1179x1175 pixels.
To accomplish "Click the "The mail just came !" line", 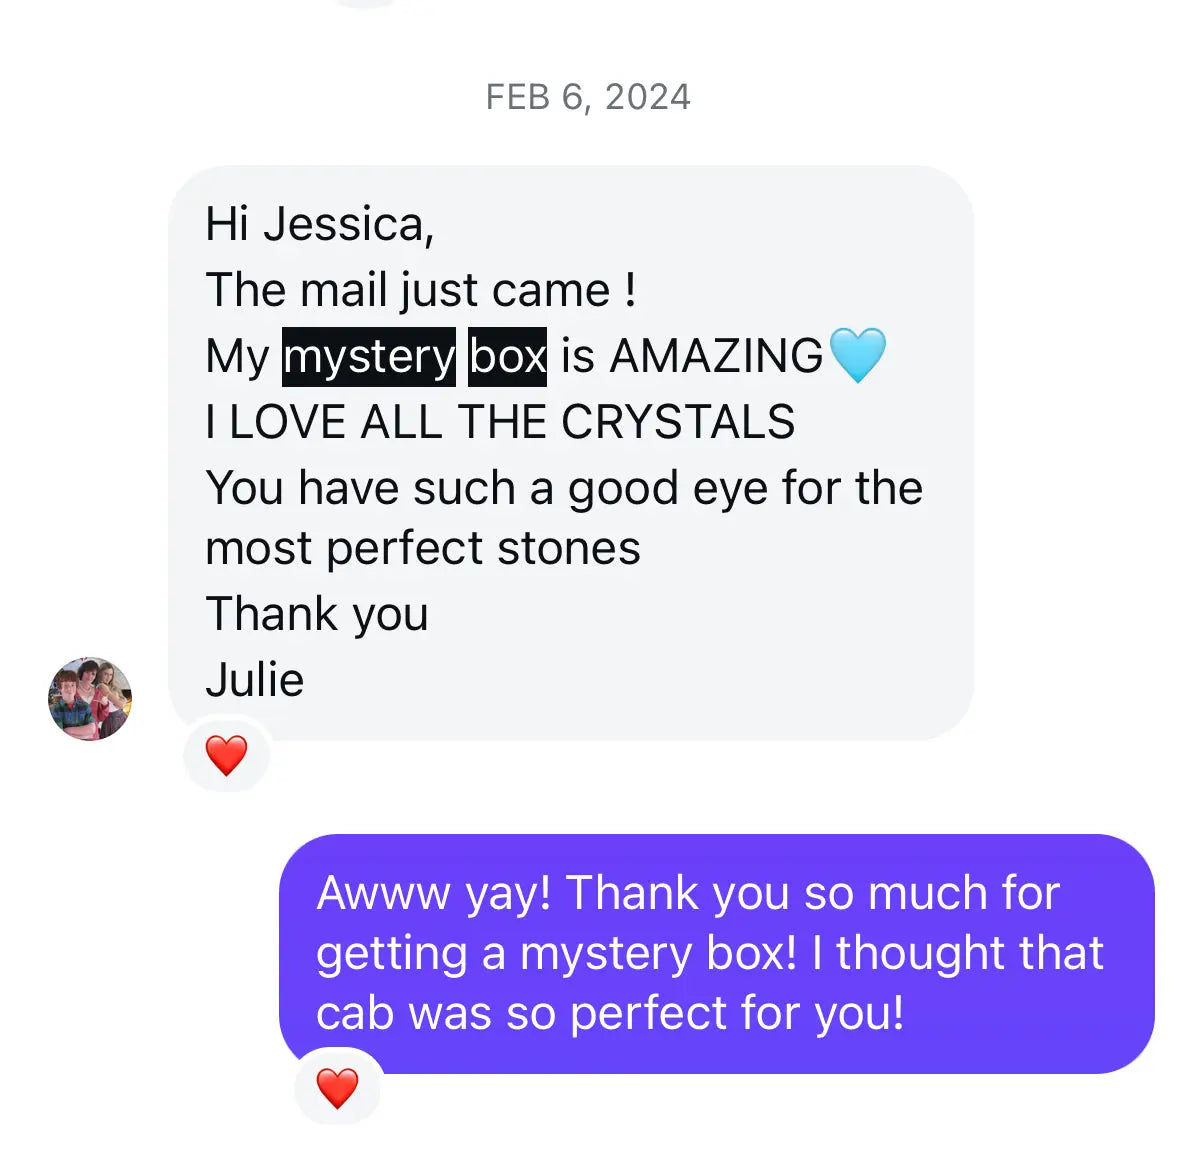I will [420, 290].
